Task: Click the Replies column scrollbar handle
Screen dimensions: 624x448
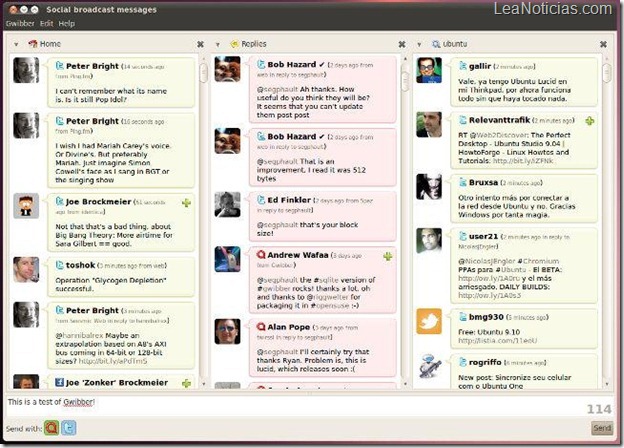Action: 405,82
